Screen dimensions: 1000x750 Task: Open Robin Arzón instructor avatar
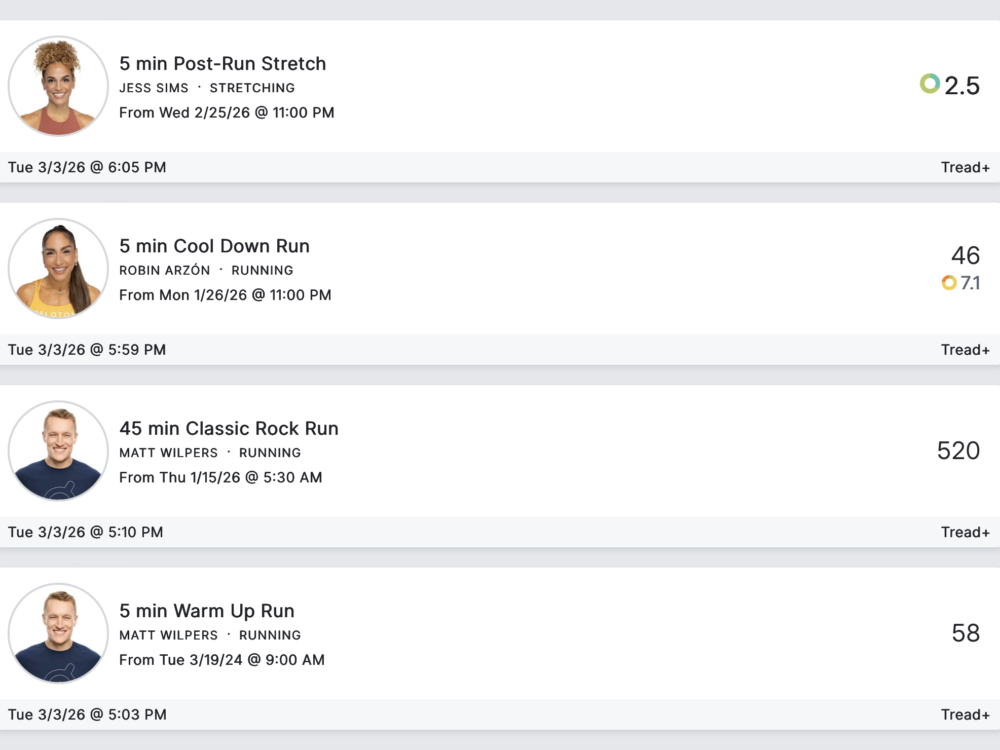(x=58, y=268)
